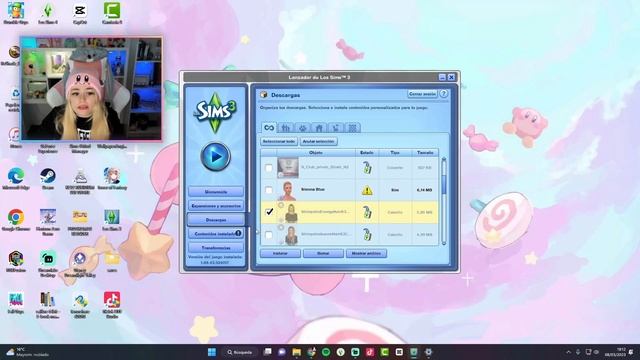Open the Stumble Guys desktop icon
Screen dimensions: 640x360
pyautogui.click(x=16, y=13)
